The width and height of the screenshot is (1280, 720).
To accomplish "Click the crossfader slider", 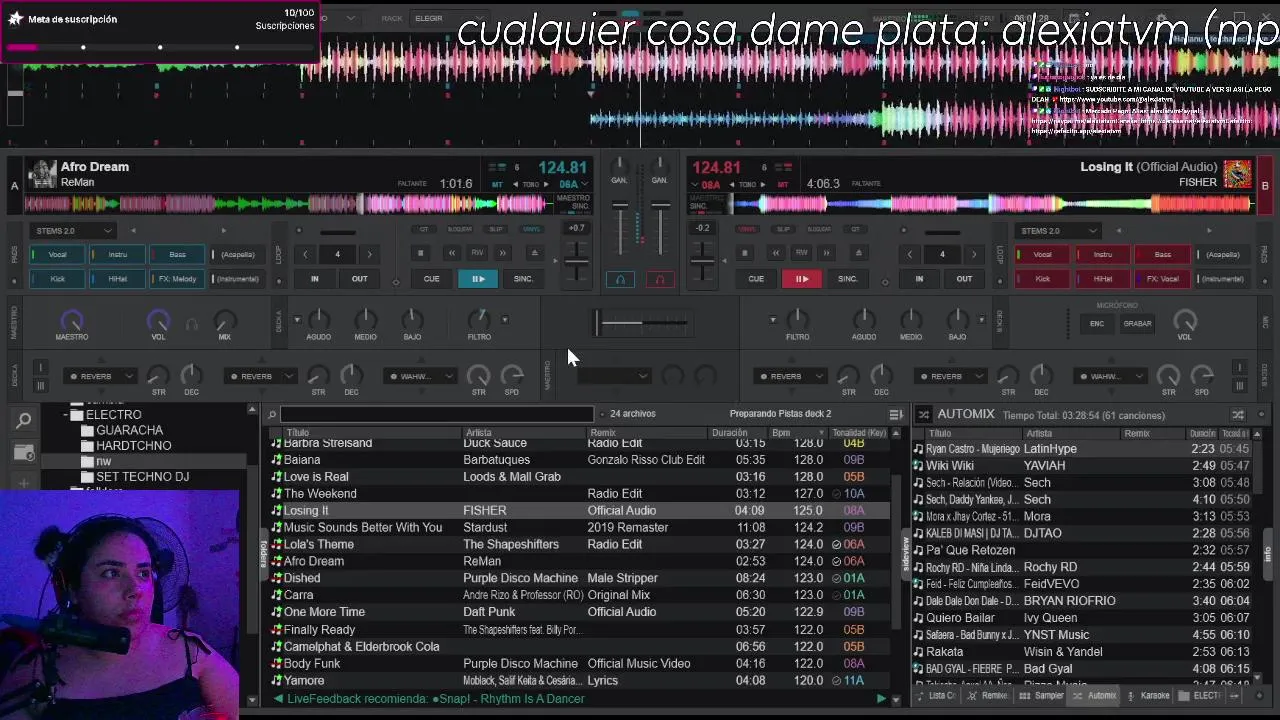I will 641,323.
